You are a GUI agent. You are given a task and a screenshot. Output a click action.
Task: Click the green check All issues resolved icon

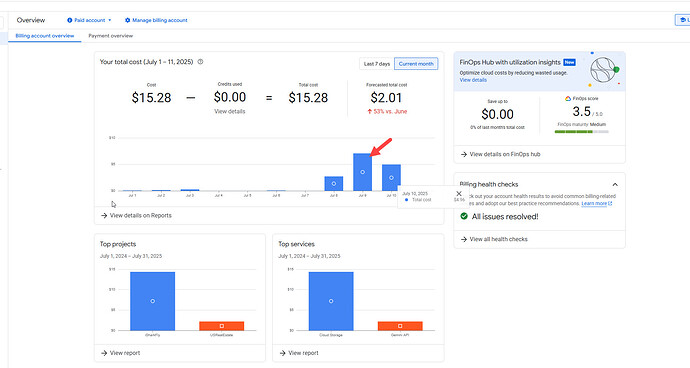[x=464, y=216]
